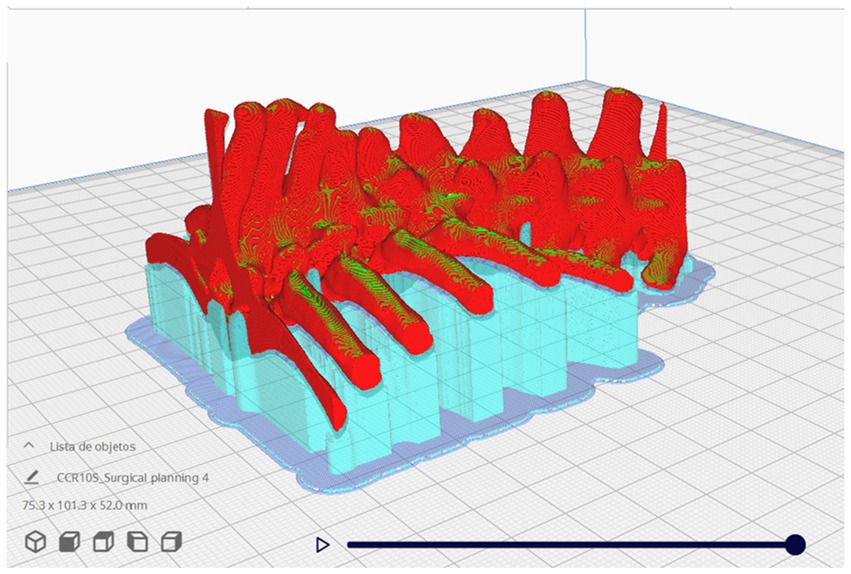The width and height of the screenshot is (851, 574).
Task: Edit object name with pencil icon
Action: pos(31,477)
